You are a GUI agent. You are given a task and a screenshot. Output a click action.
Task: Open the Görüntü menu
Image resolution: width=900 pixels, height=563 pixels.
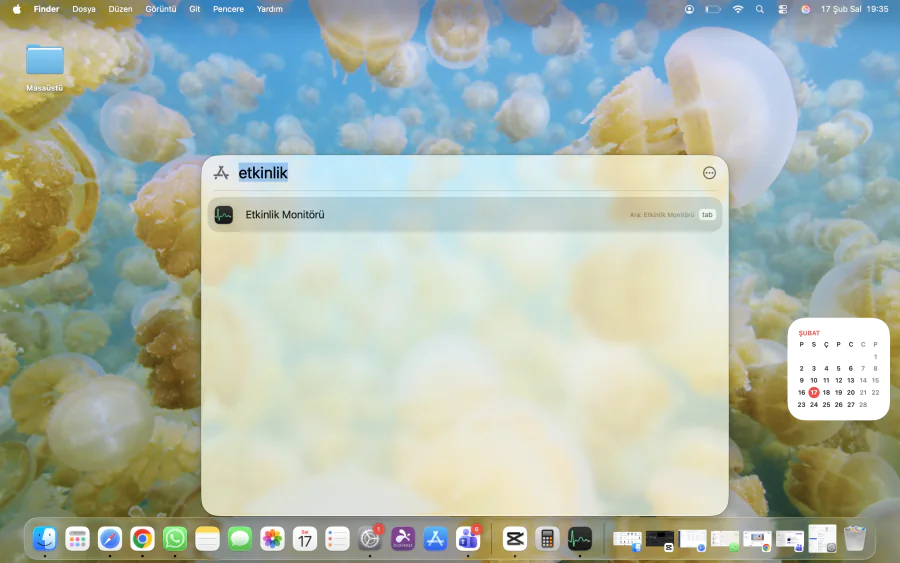[x=161, y=9]
